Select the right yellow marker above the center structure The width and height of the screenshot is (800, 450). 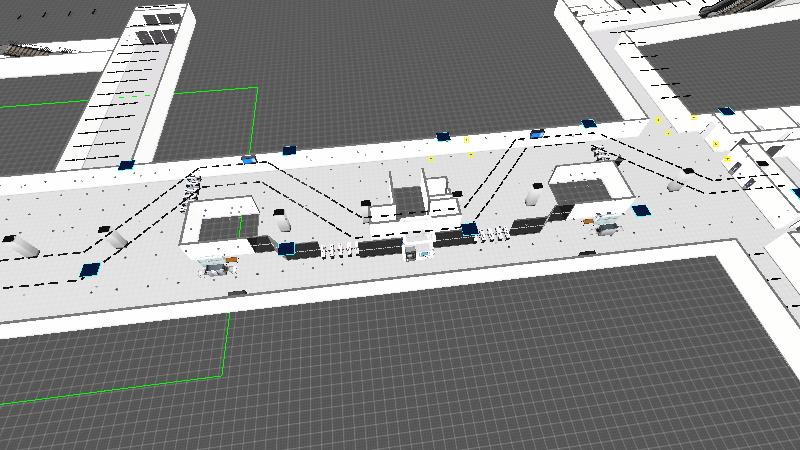468,155
